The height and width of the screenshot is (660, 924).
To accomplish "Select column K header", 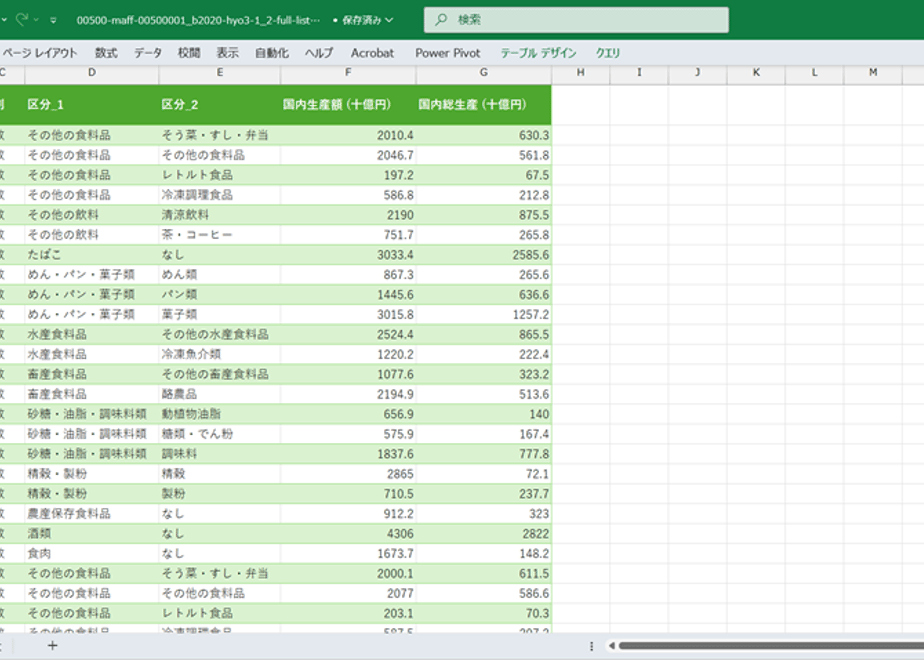I will (x=756, y=72).
